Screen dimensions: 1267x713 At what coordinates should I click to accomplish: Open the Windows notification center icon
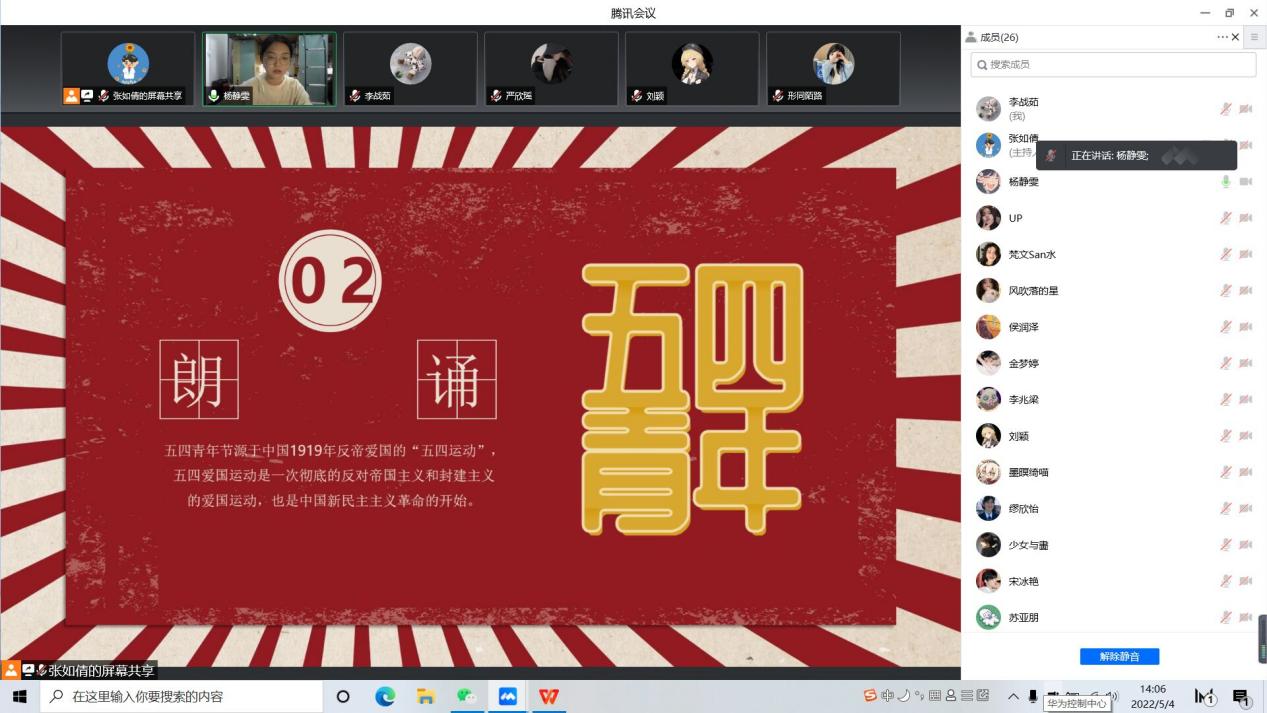[x=1242, y=697]
